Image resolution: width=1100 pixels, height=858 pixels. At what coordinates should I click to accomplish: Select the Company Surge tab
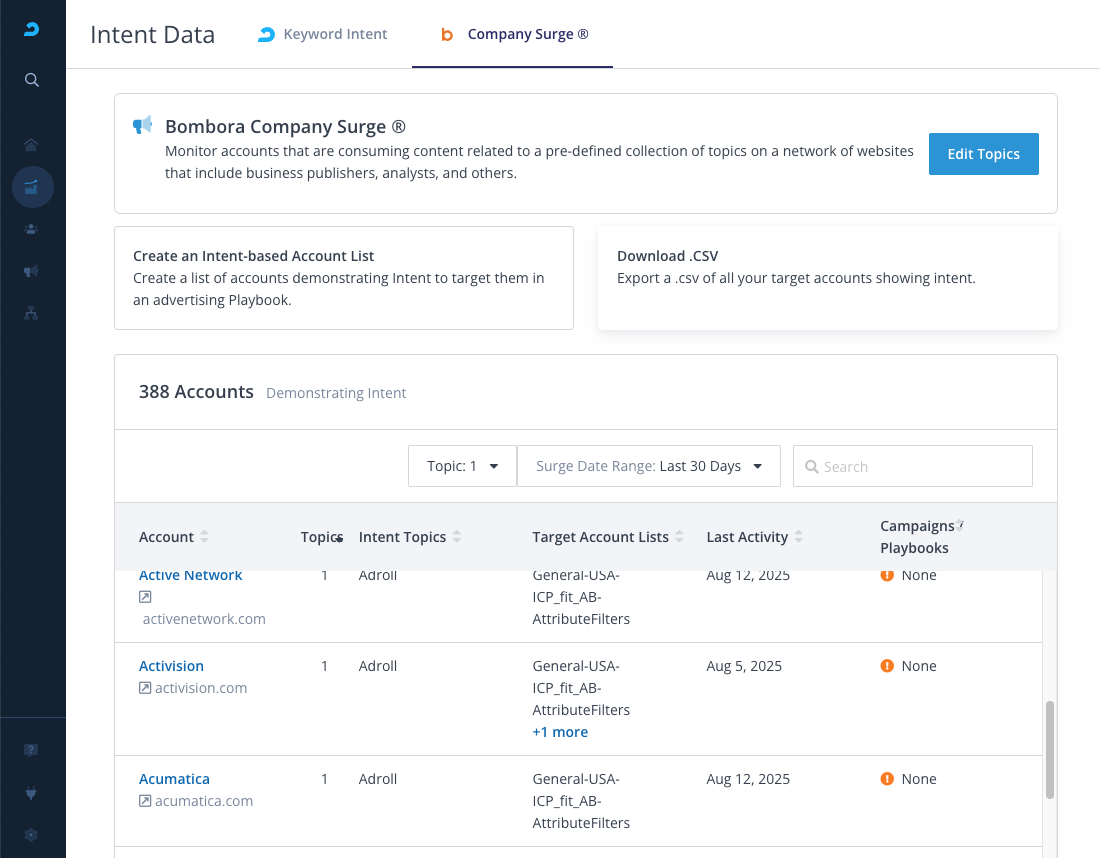[x=514, y=34]
